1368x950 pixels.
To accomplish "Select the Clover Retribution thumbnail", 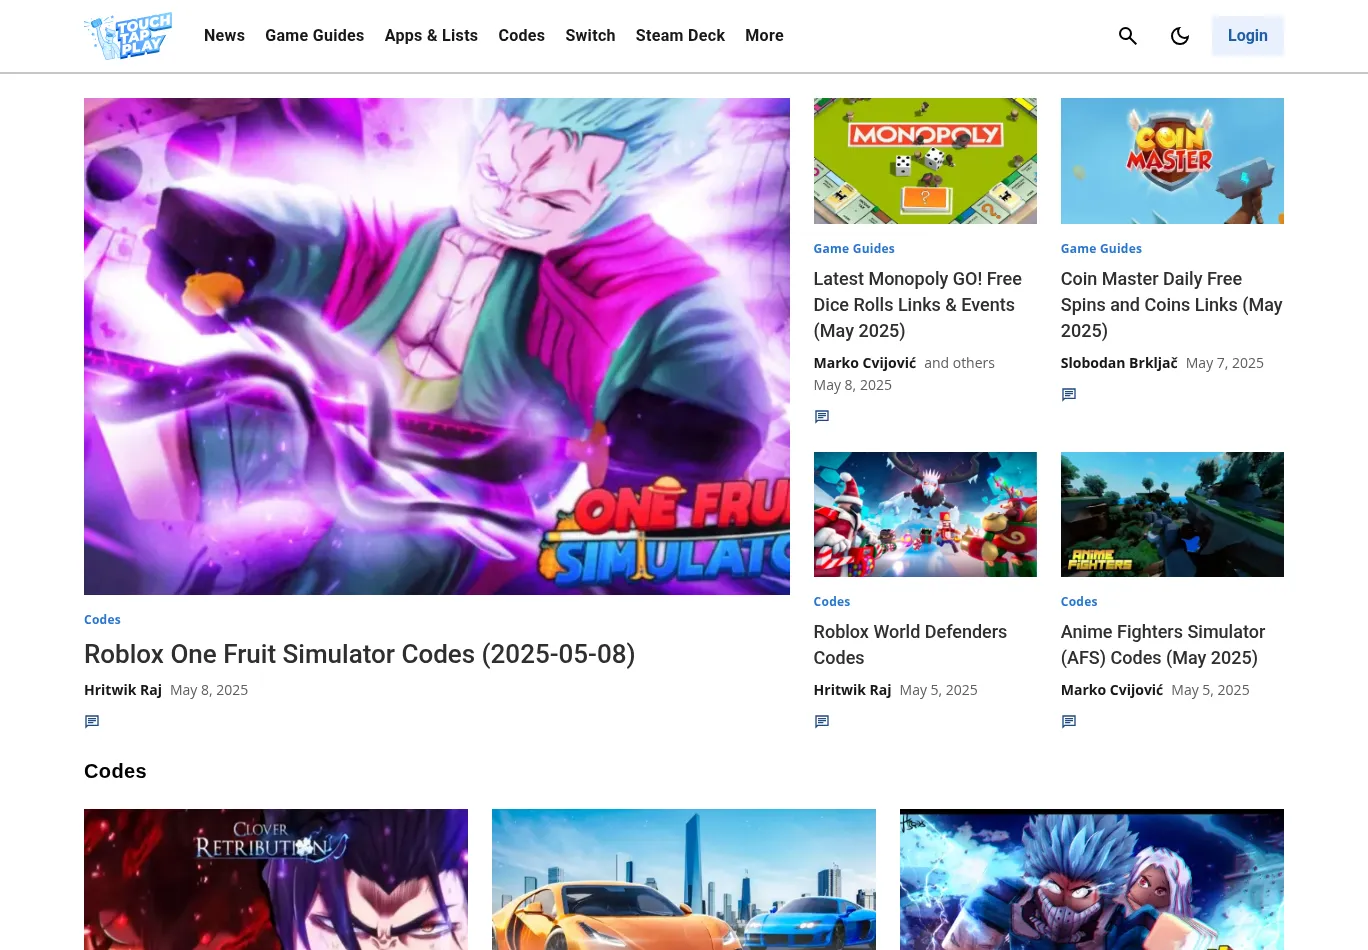I will (276, 879).
